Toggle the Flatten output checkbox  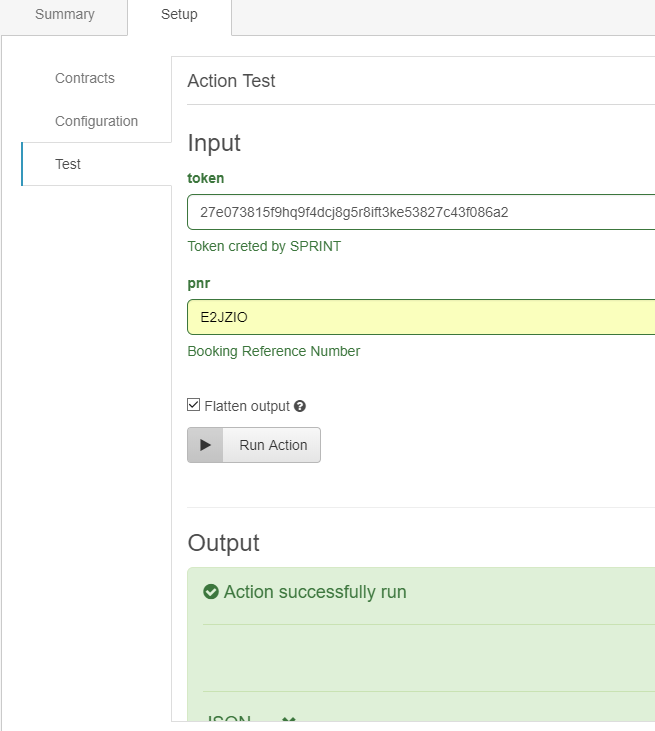pos(193,405)
